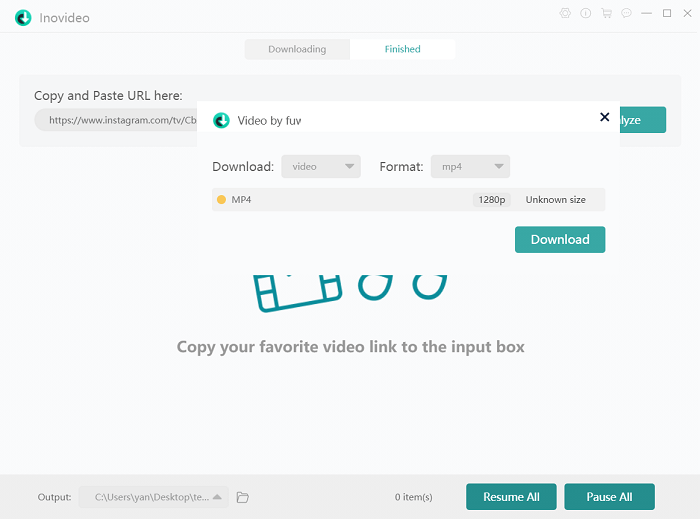Close the Video by fuv dialog

click(x=604, y=117)
